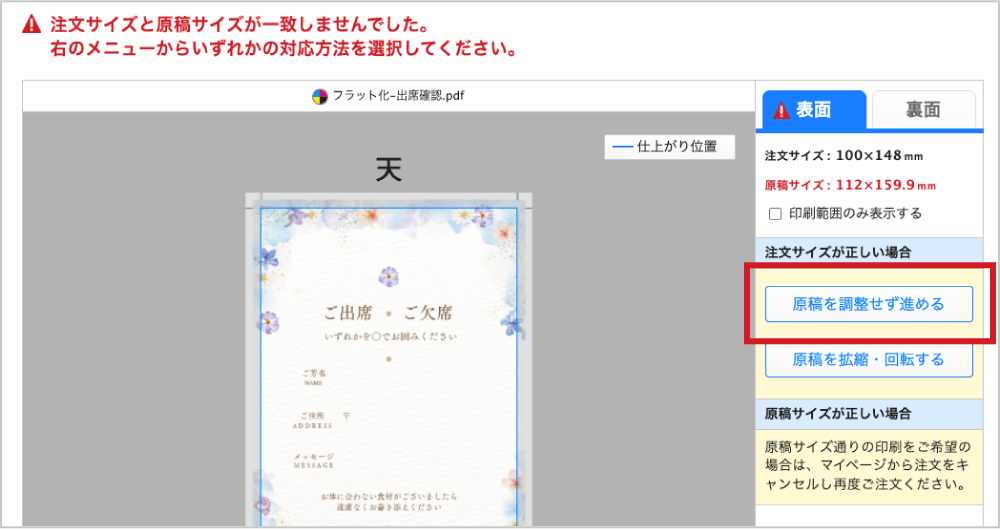
Task: Choose 原稿を調整せず進める button
Action: point(869,304)
